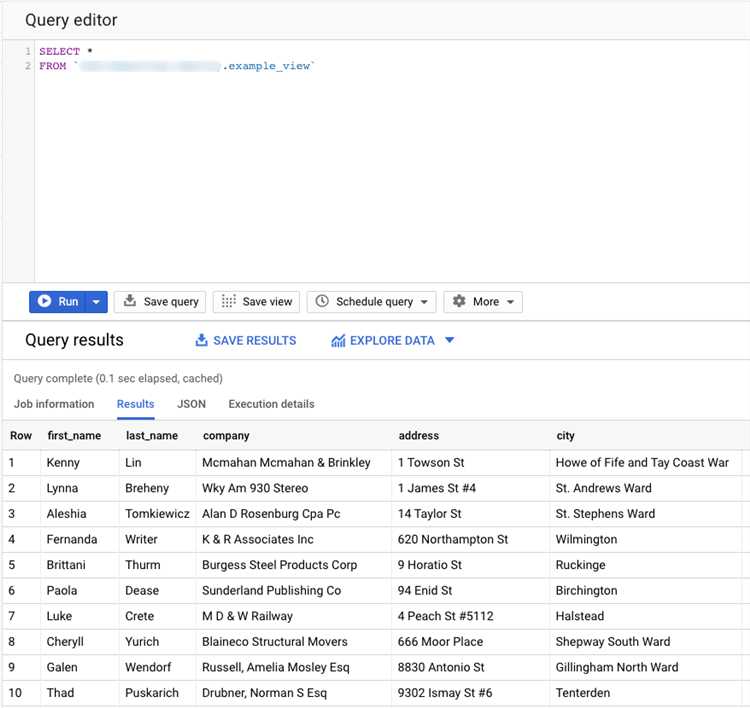
Task: Click the Save Results download icon
Action: coord(201,341)
